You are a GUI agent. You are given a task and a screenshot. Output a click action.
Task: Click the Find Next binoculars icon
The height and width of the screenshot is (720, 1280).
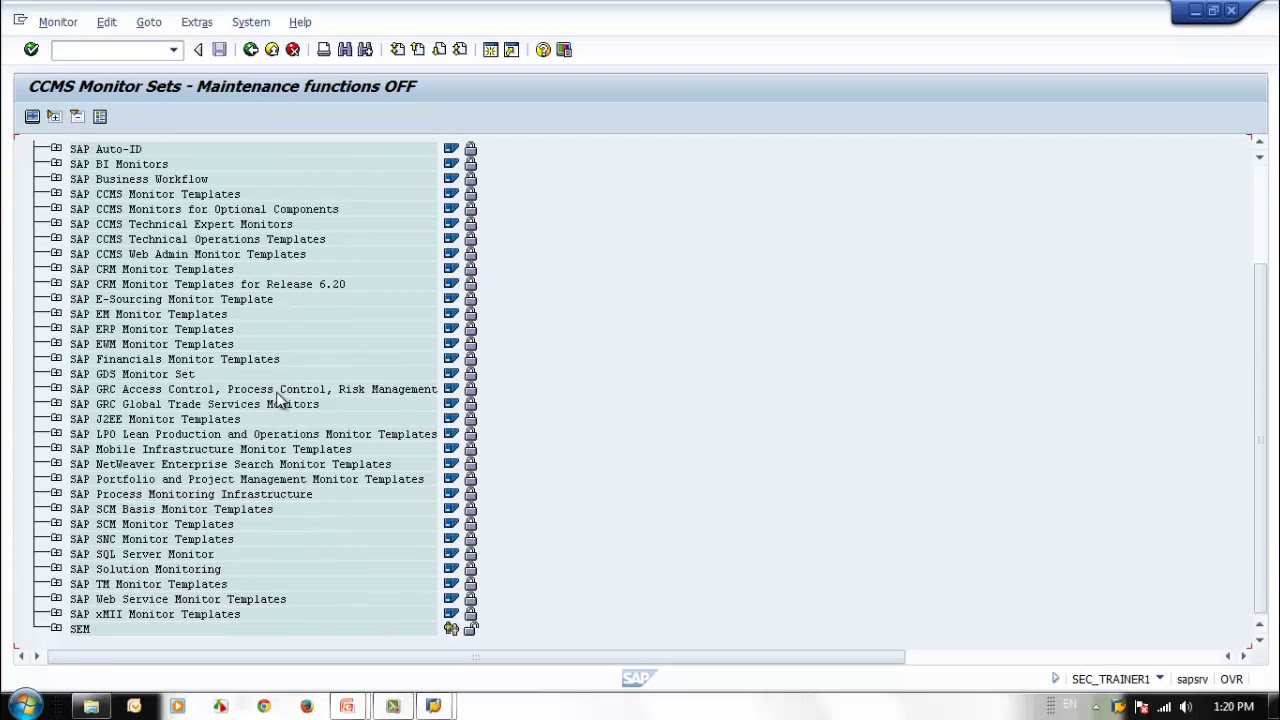pos(366,50)
